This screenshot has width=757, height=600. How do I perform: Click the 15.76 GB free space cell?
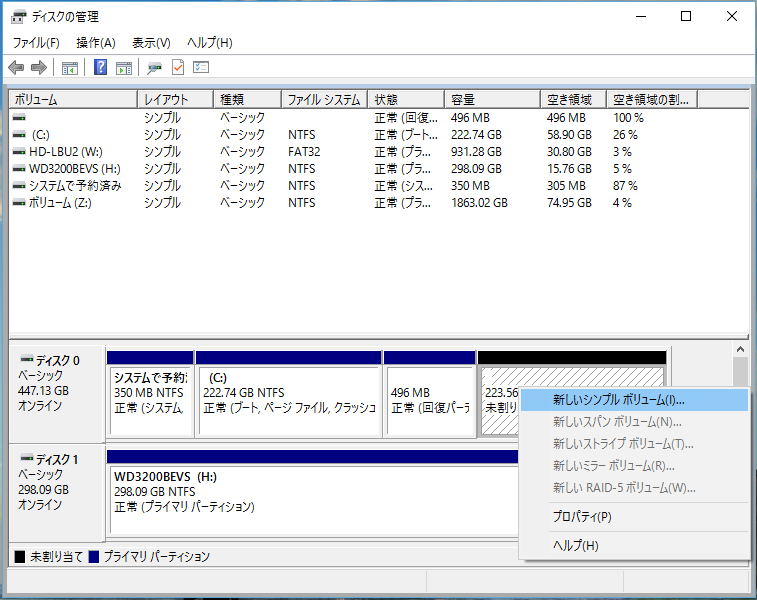(569, 168)
